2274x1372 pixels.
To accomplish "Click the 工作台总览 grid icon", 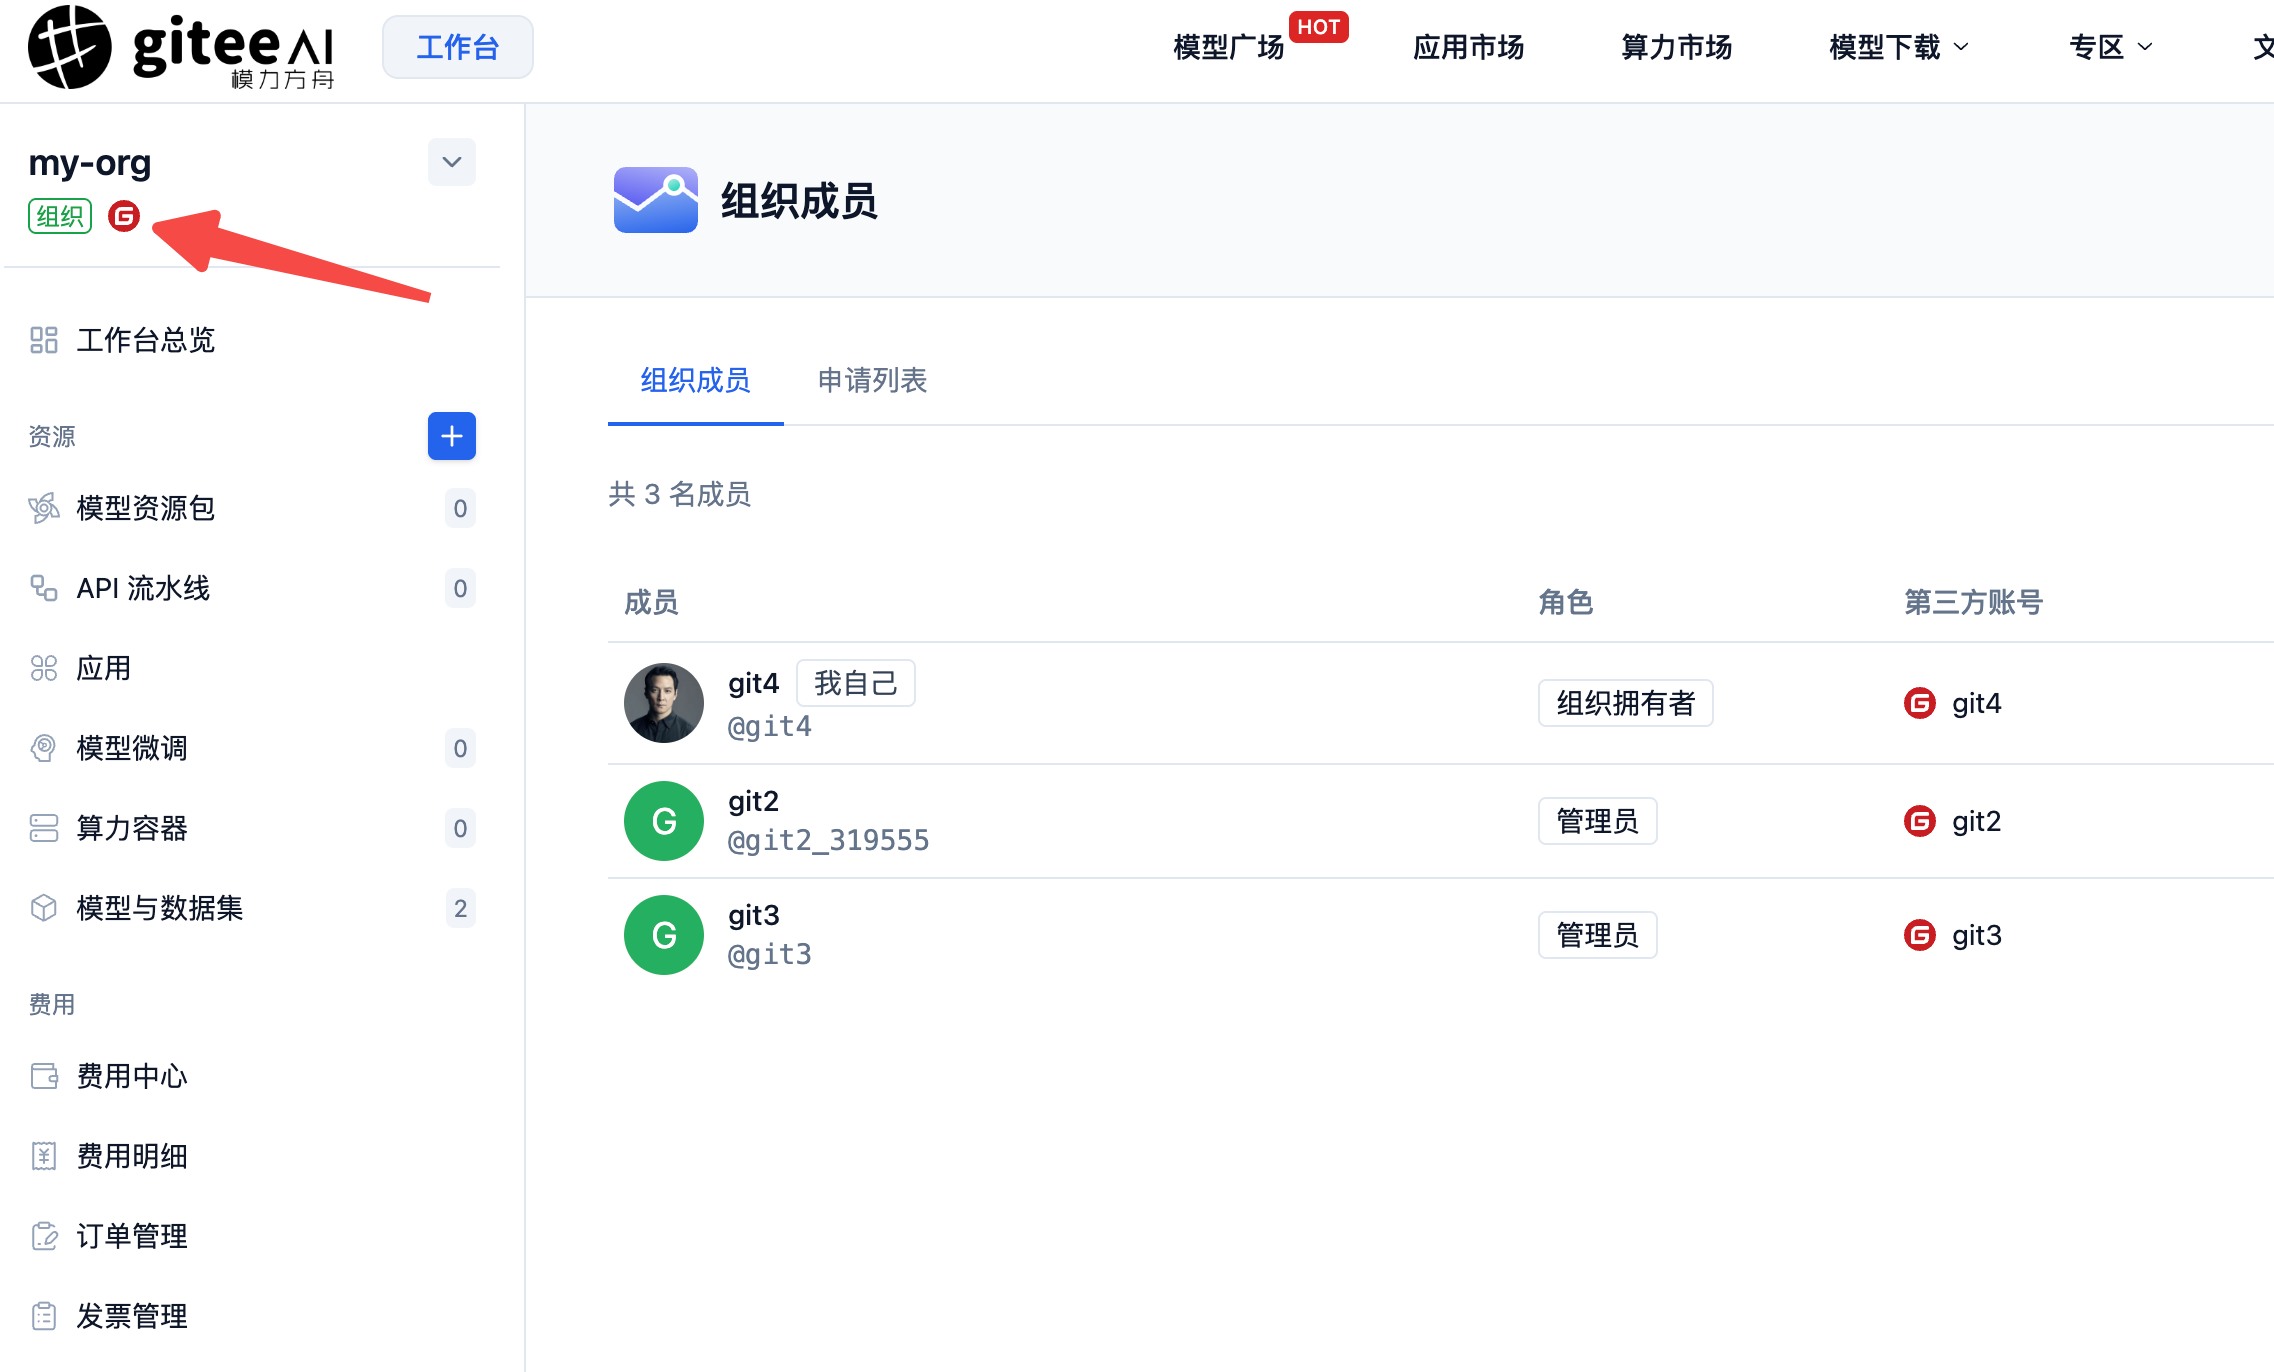I will point(44,340).
